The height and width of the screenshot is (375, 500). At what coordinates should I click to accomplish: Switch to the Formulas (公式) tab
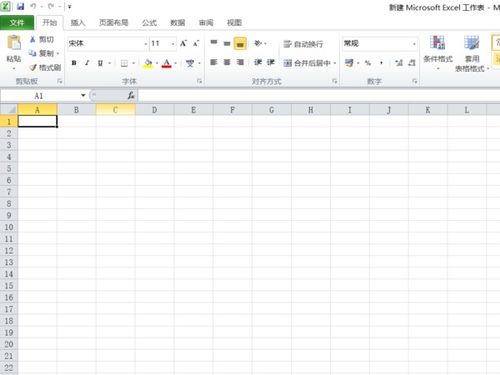tap(149, 23)
